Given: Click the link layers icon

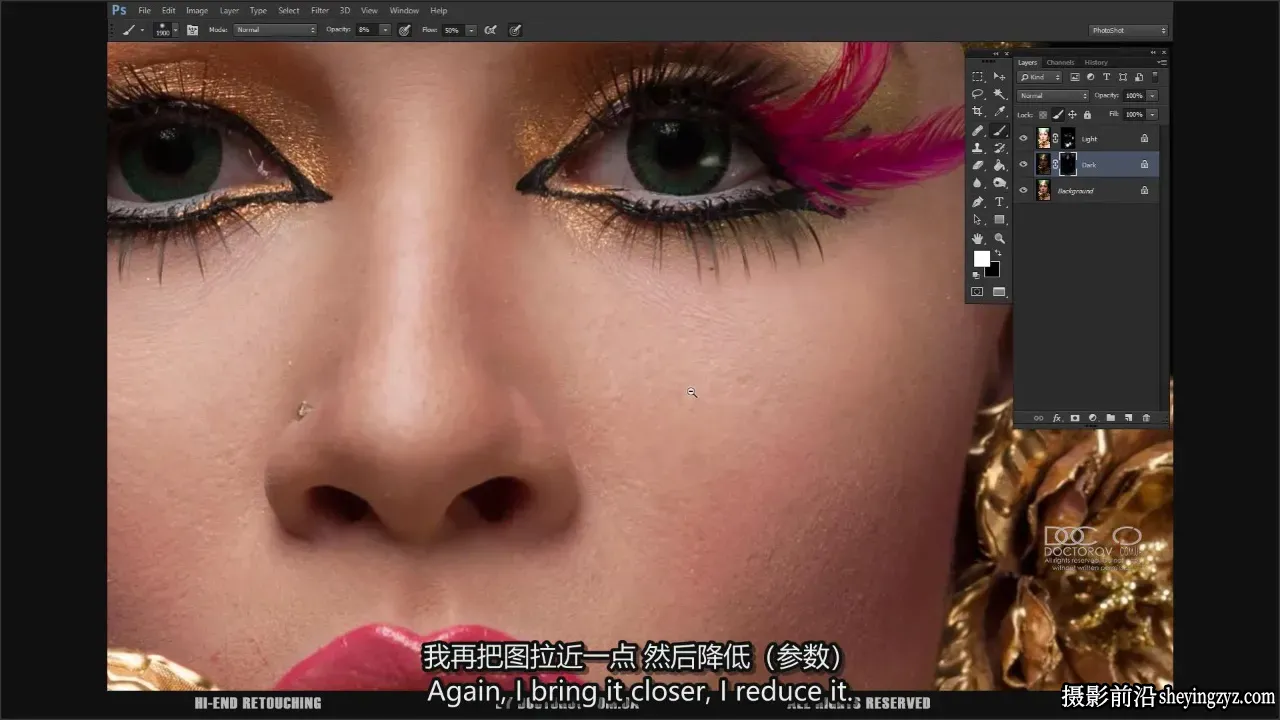Looking at the screenshot, I should tap(1038, 418).
